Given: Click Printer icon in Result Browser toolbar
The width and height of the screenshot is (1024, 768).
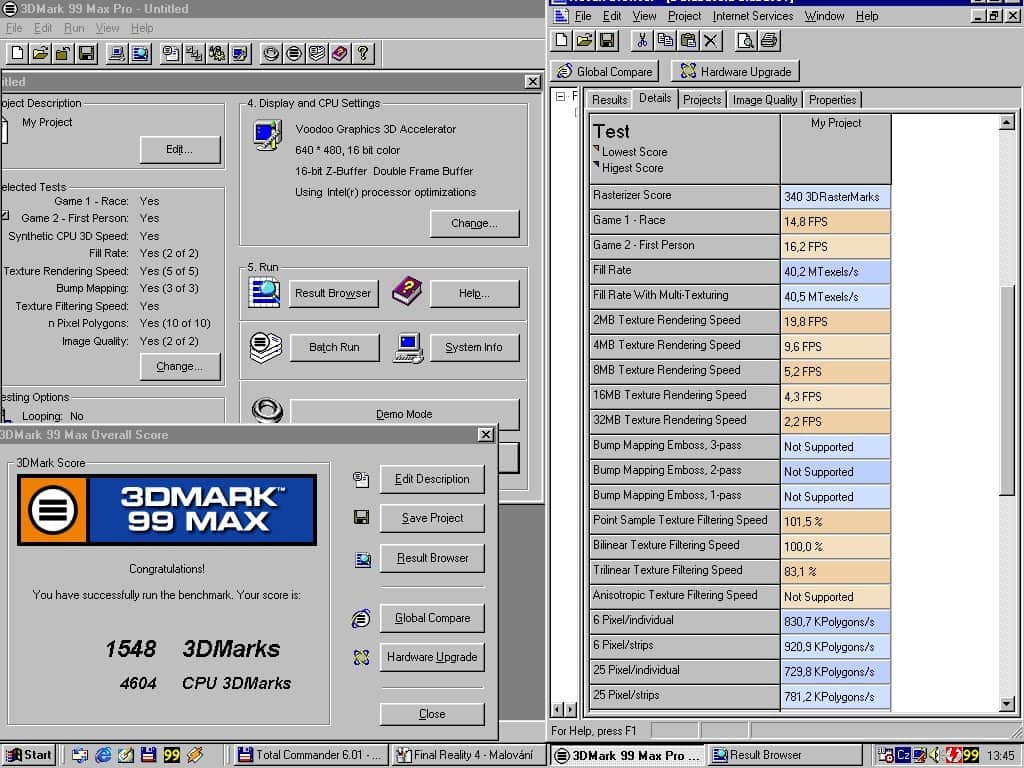Looking at the screenshot, I should point(769,40).
